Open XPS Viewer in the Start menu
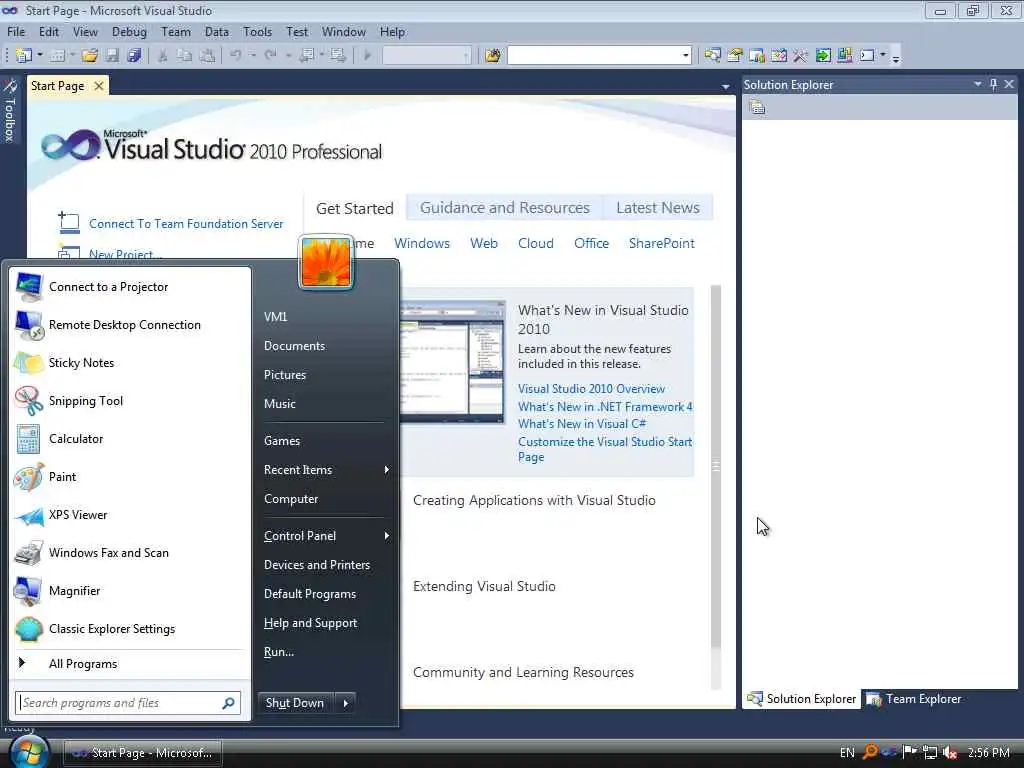The width and height of the screenshot is (1024, 768). point(78,515)
